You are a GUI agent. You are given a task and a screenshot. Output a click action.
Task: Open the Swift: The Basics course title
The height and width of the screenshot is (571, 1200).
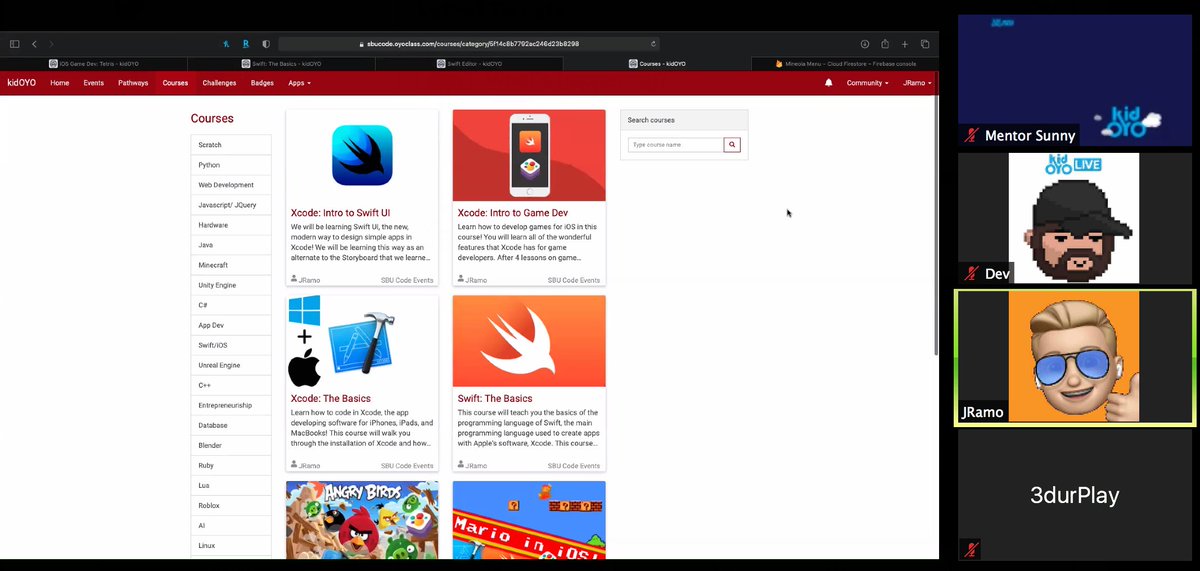[x=495, y=398]
